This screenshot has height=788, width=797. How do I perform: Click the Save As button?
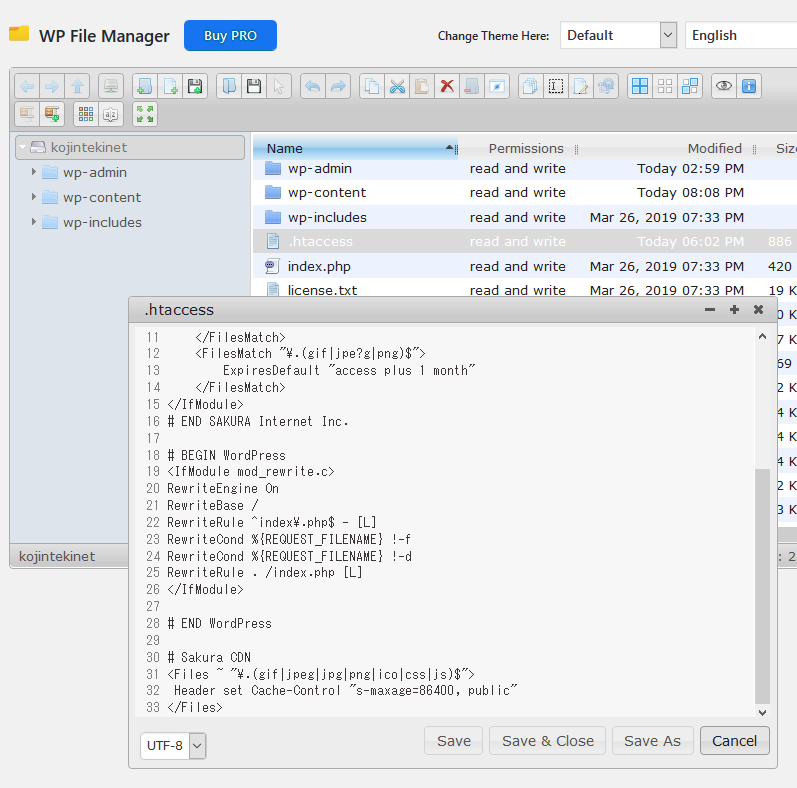[652, 741]
